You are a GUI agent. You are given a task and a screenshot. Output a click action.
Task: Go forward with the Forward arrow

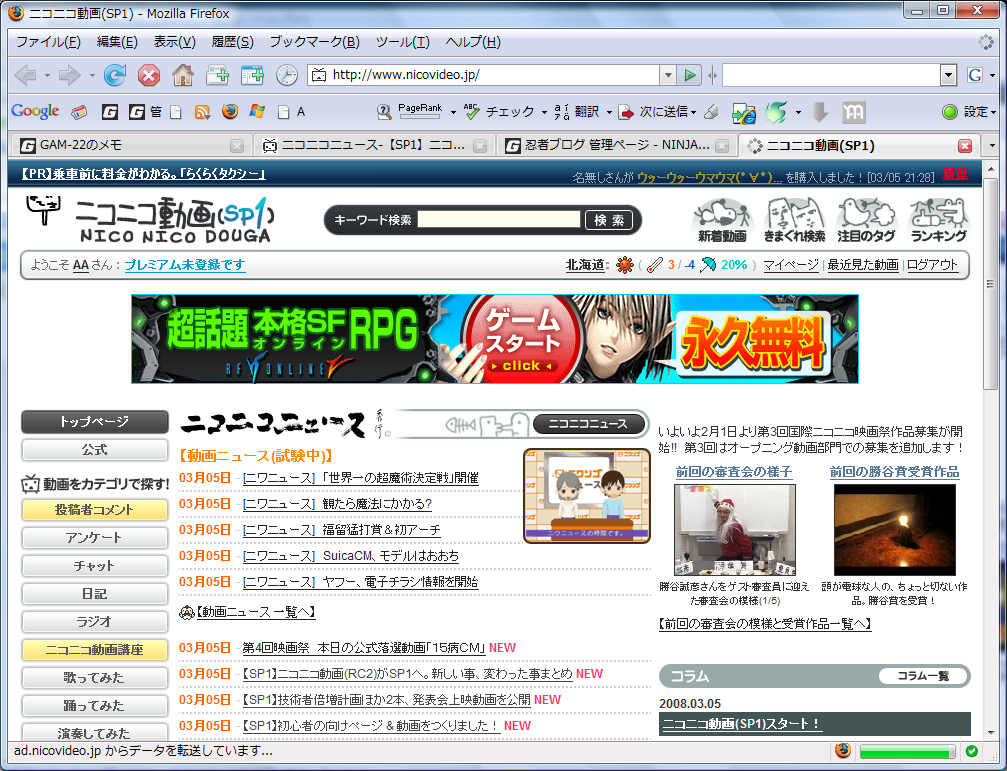click(x=69, y=76)
